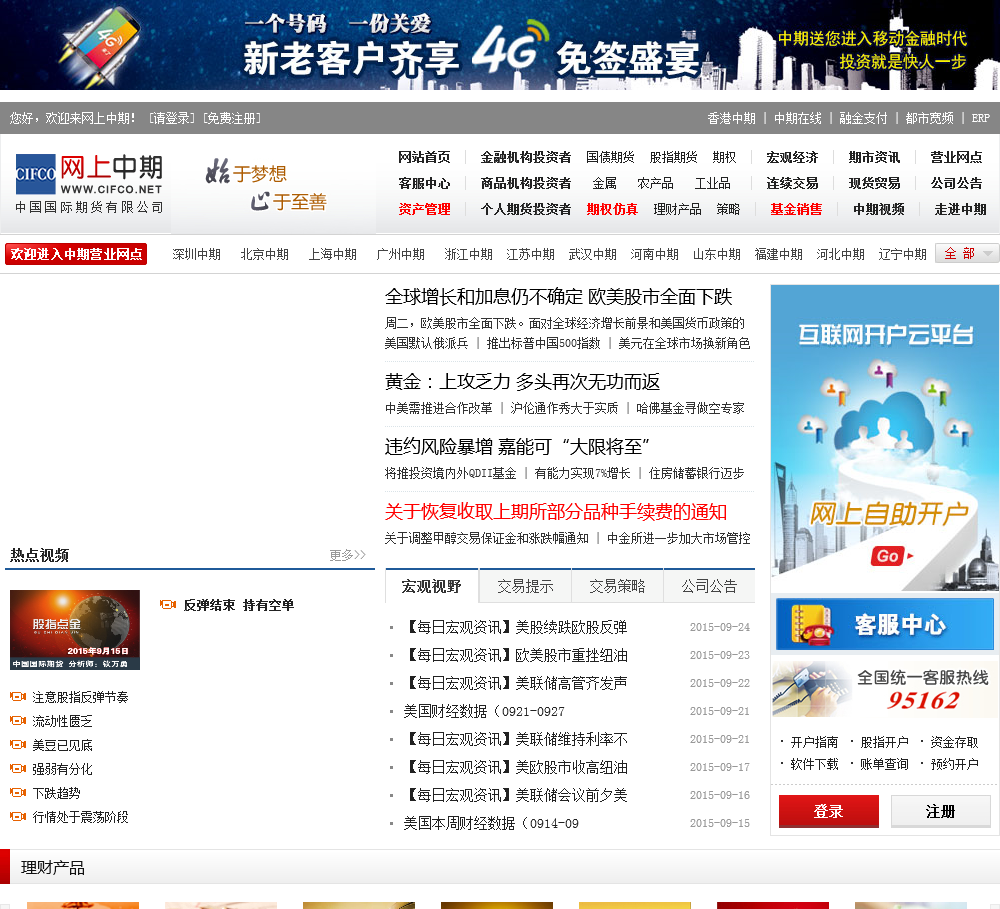
Task: Open 网站首页 in the navigation menu
Action: (424, 157)
